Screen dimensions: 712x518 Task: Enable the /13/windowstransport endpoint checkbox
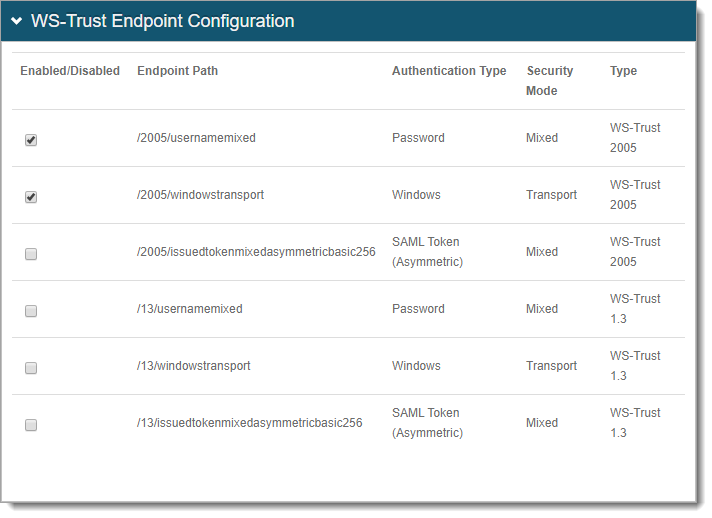click(x=31, y=368)
